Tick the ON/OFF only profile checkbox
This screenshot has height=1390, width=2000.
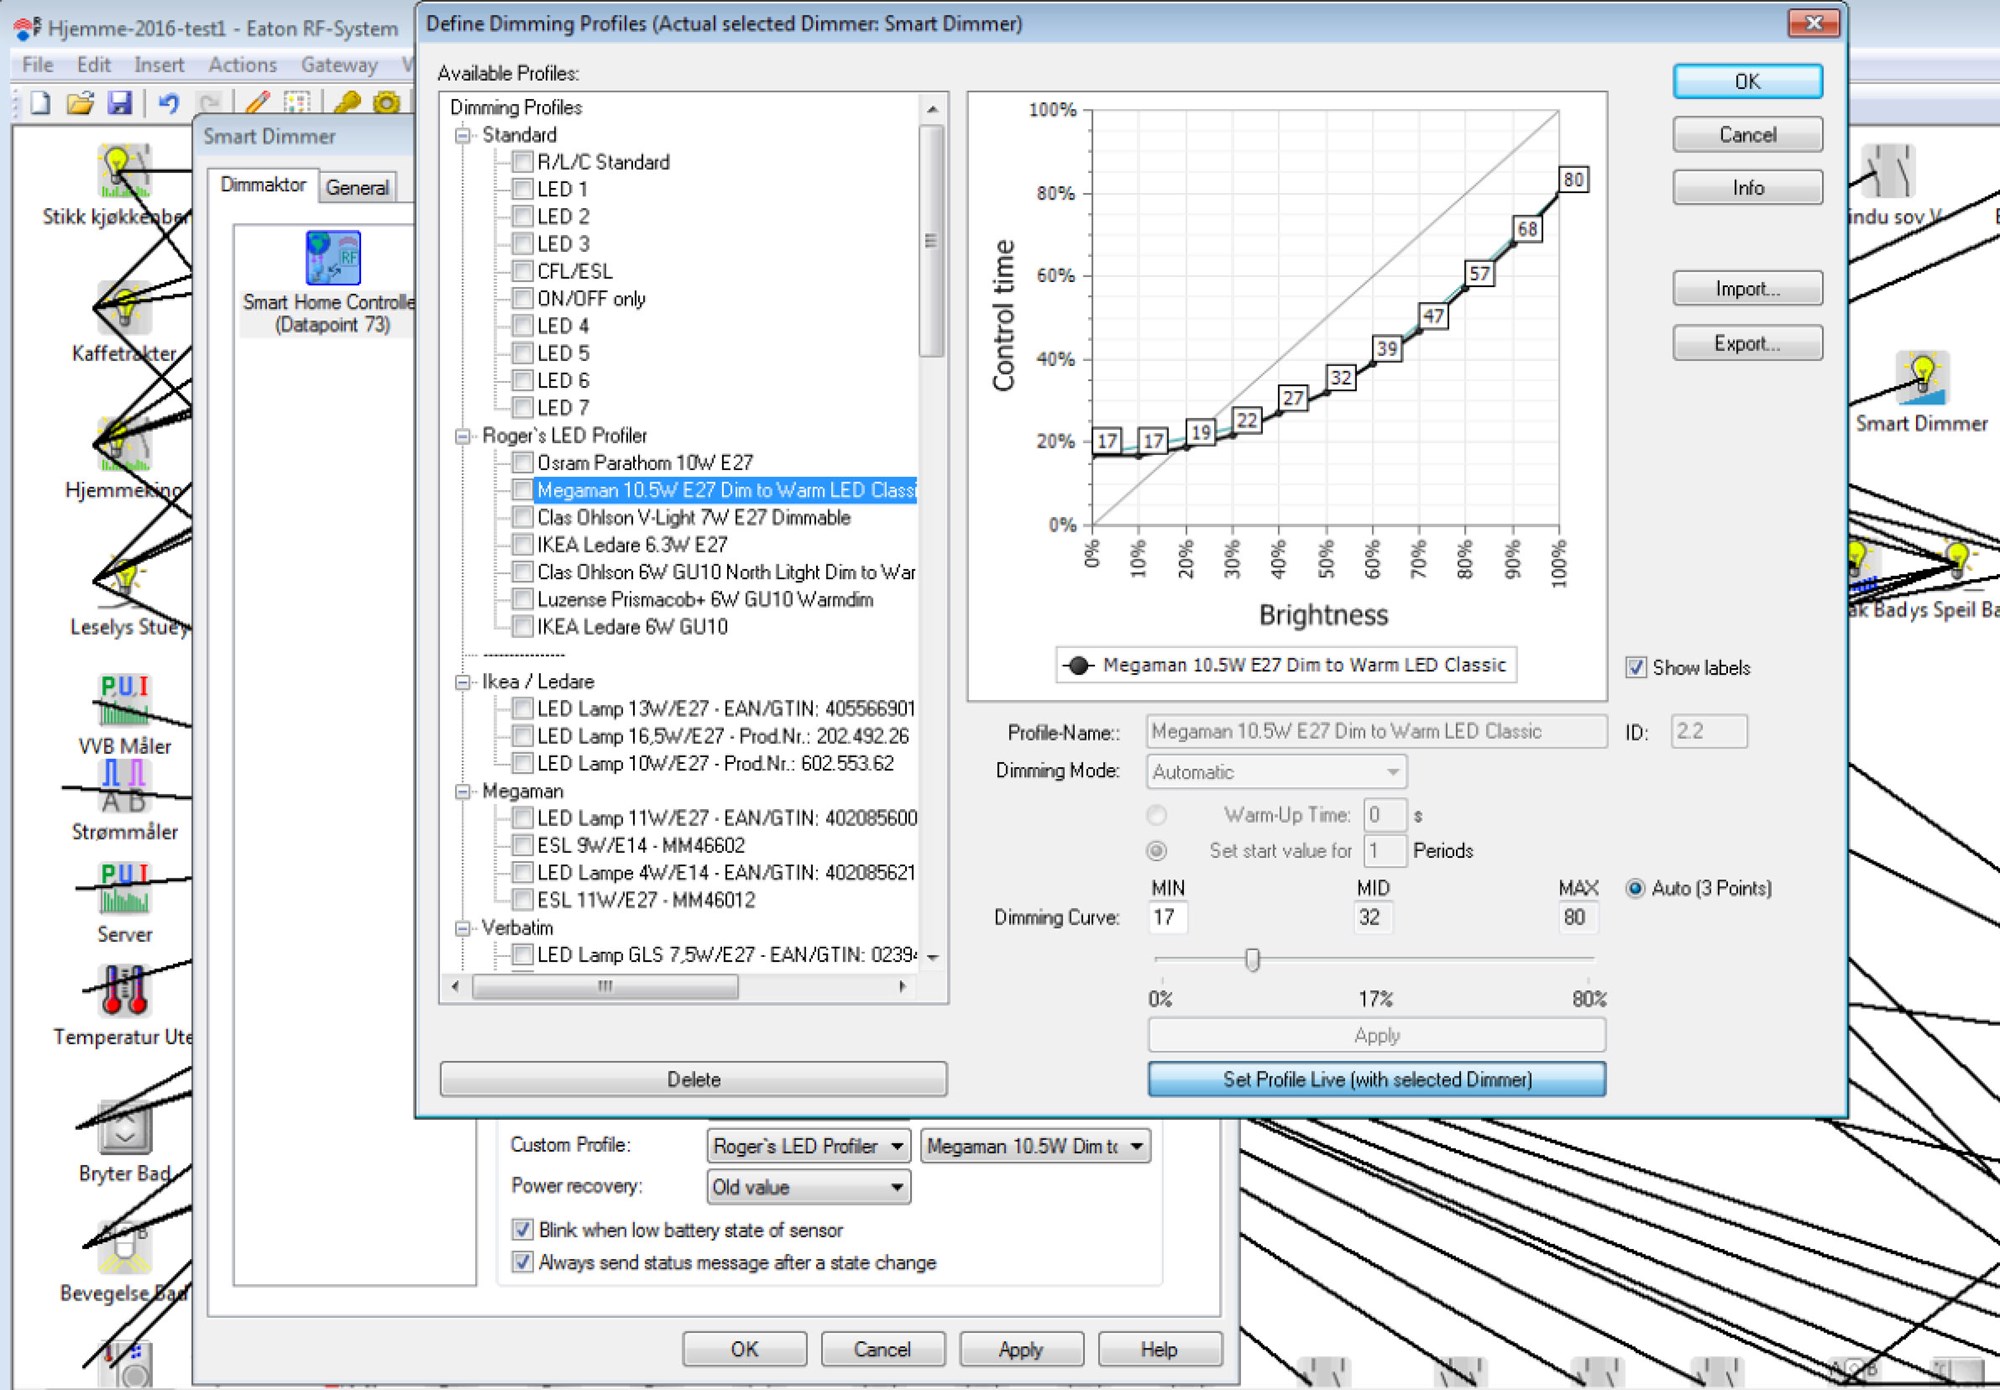[522, 298]
